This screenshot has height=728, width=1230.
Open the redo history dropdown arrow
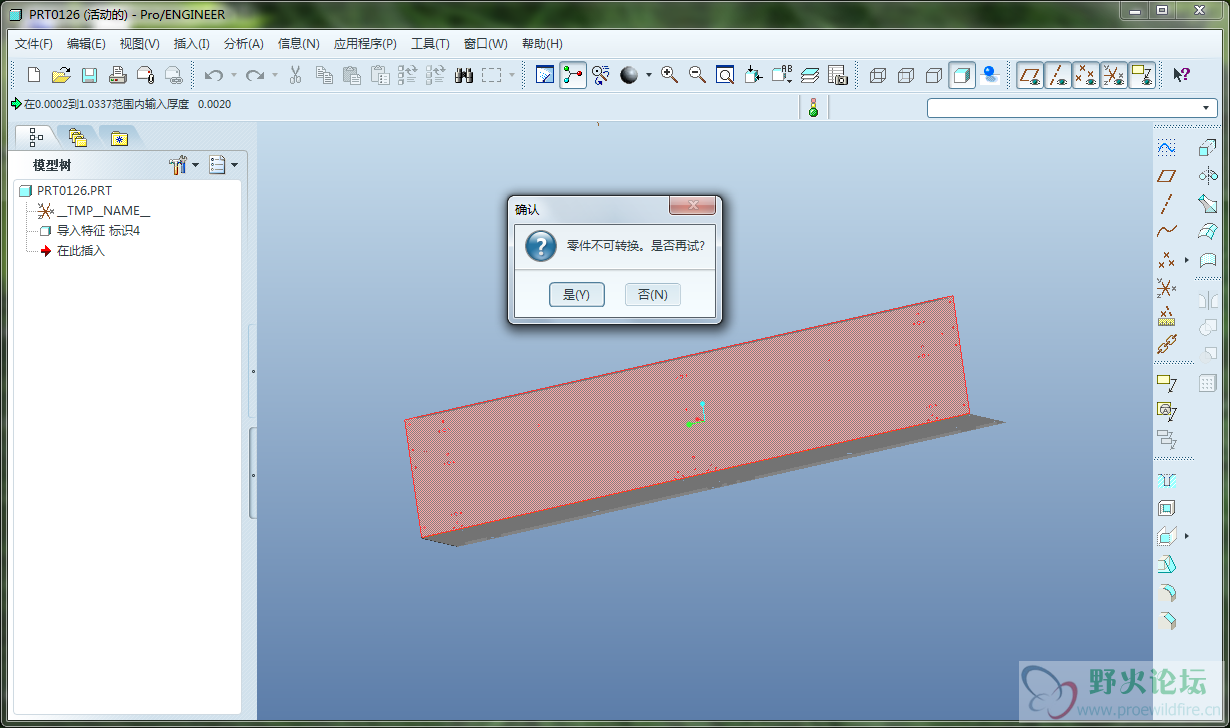point(275,75)
